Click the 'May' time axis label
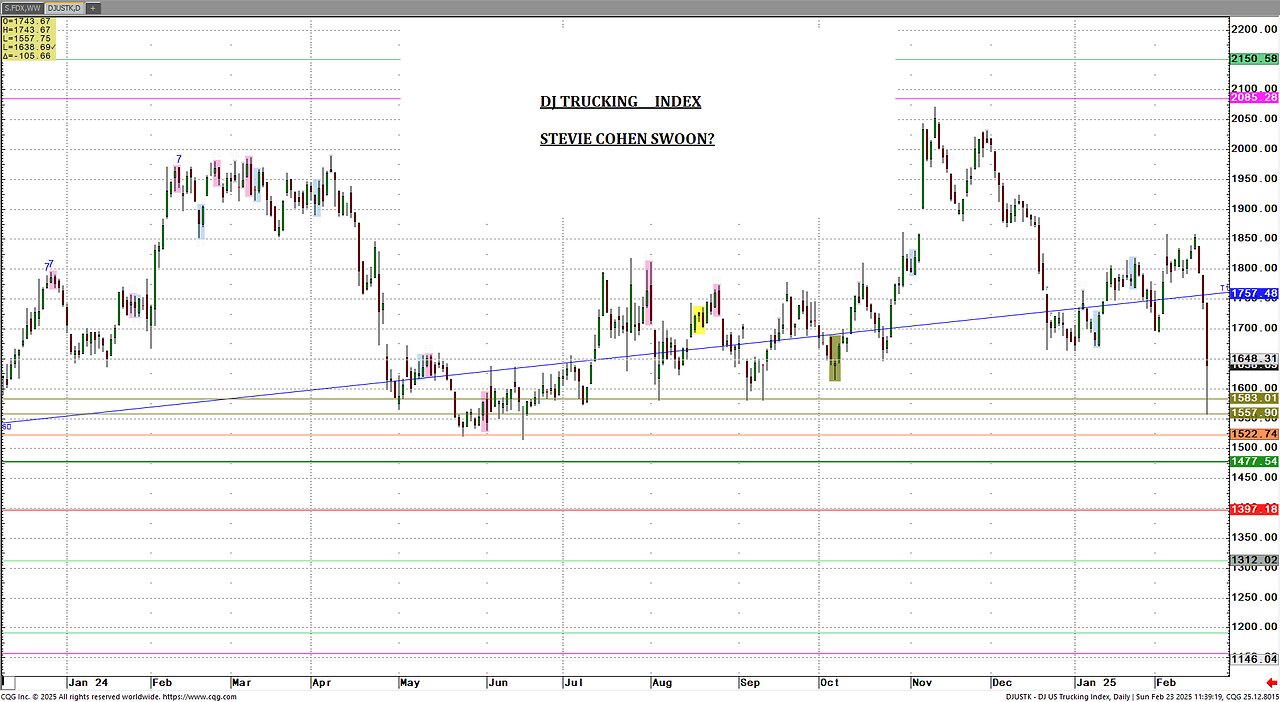 tap(410, 684)
